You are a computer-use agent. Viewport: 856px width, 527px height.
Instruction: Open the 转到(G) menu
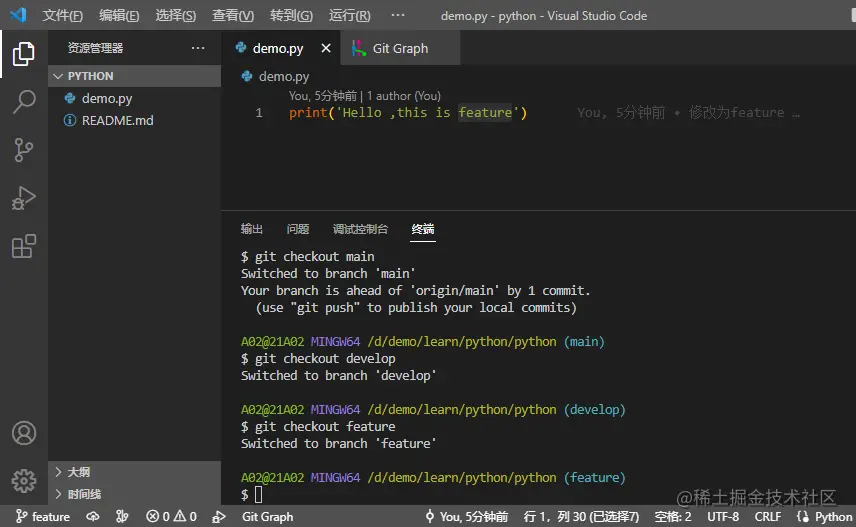point(291,15)
